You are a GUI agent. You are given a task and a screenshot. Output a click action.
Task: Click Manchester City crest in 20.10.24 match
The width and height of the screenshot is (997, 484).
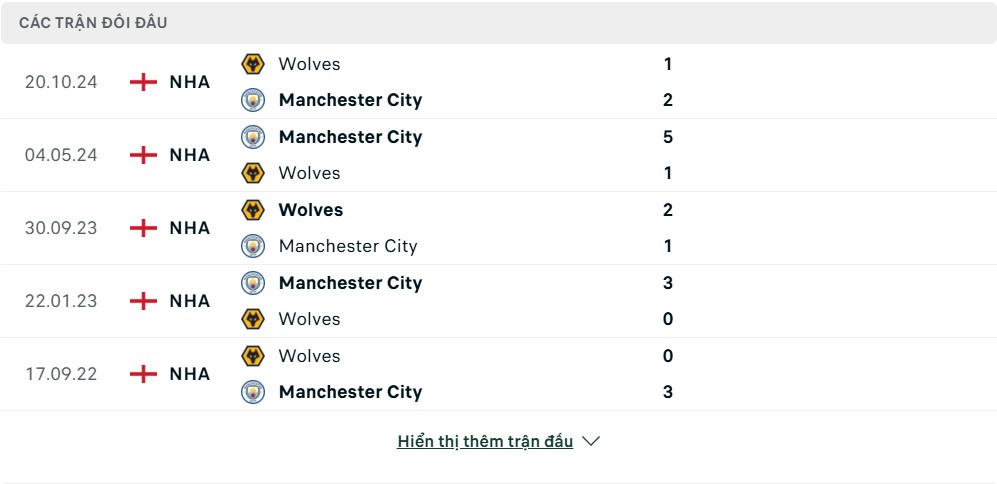(x=253, y=100)
